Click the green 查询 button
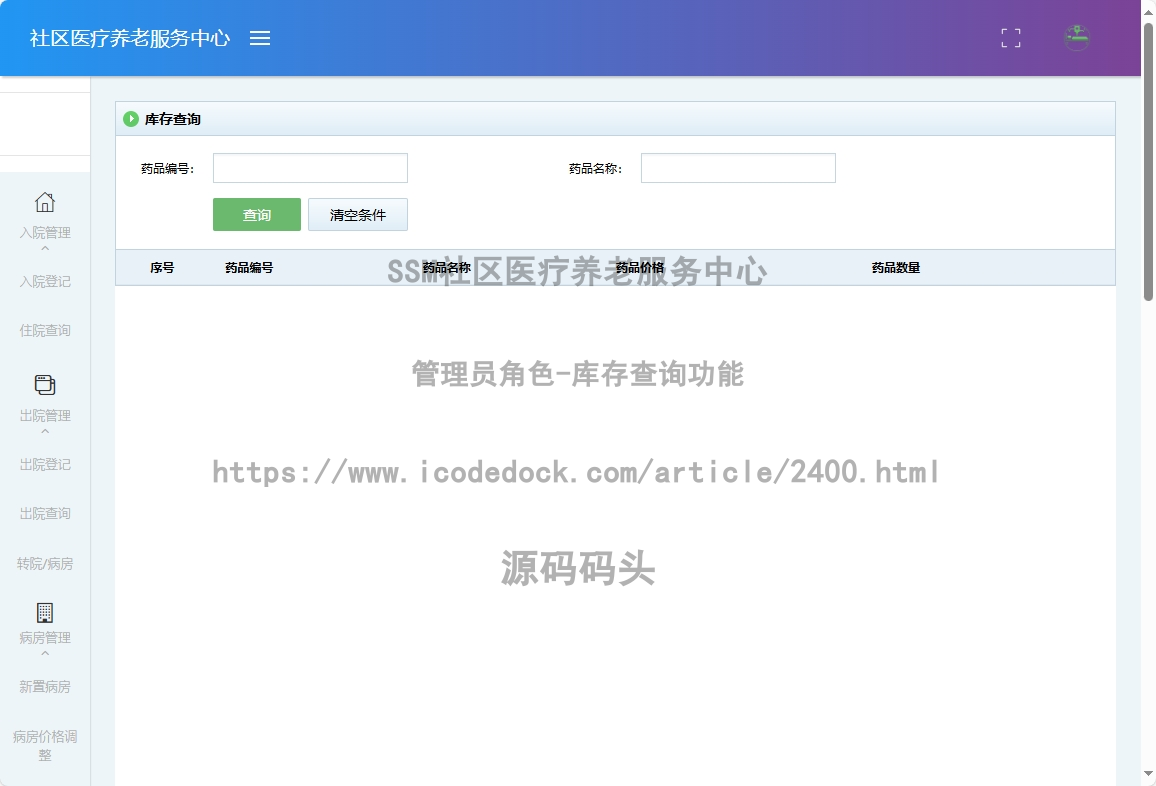Viewport: 1156px width, 786px height. click(x=257, y=215)
